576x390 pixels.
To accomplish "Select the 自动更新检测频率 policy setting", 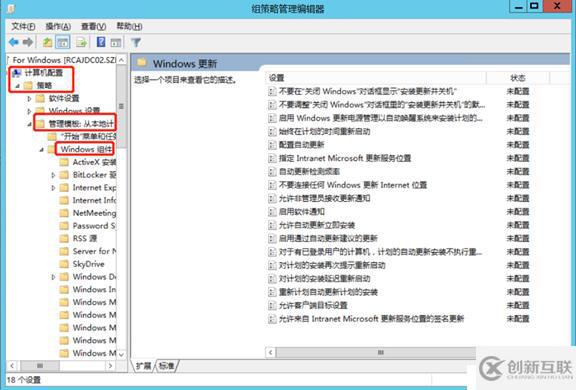I will [x=309, y=171].
